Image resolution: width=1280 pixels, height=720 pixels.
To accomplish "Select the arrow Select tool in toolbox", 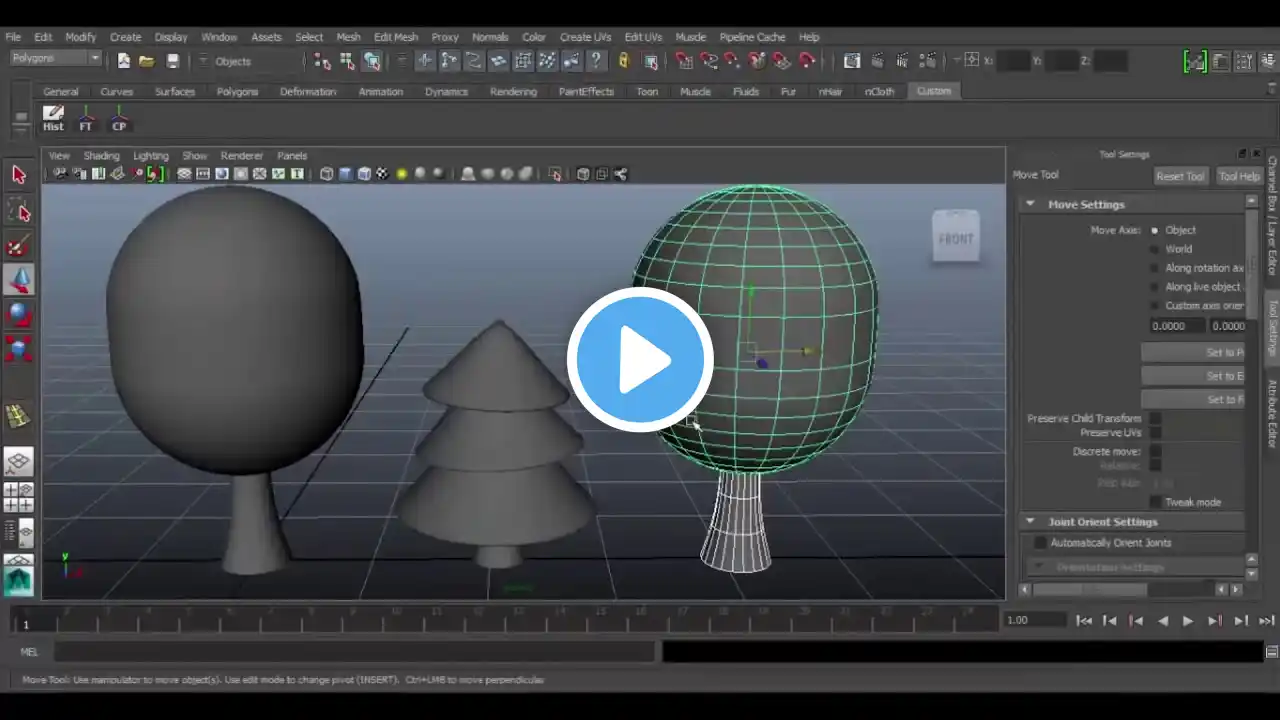I will (18, 175).
